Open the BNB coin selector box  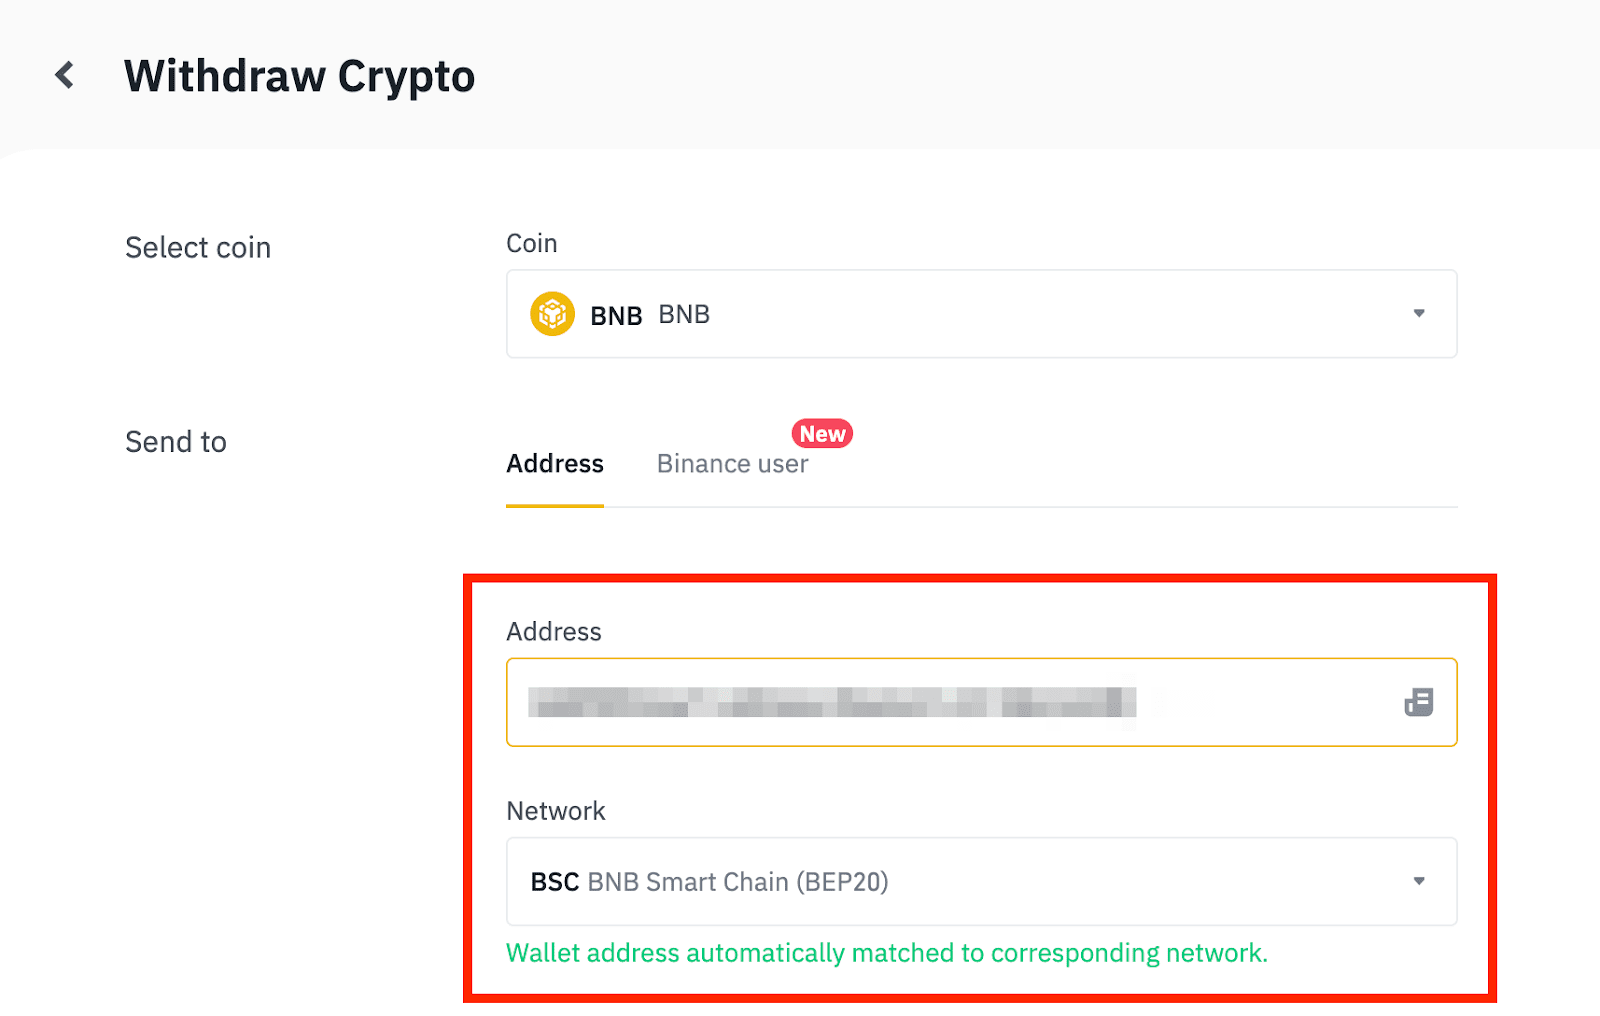[x=980, y=314]
